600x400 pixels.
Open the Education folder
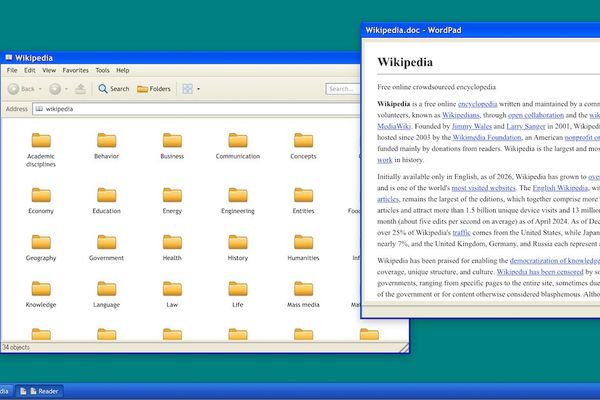[106, 200]
